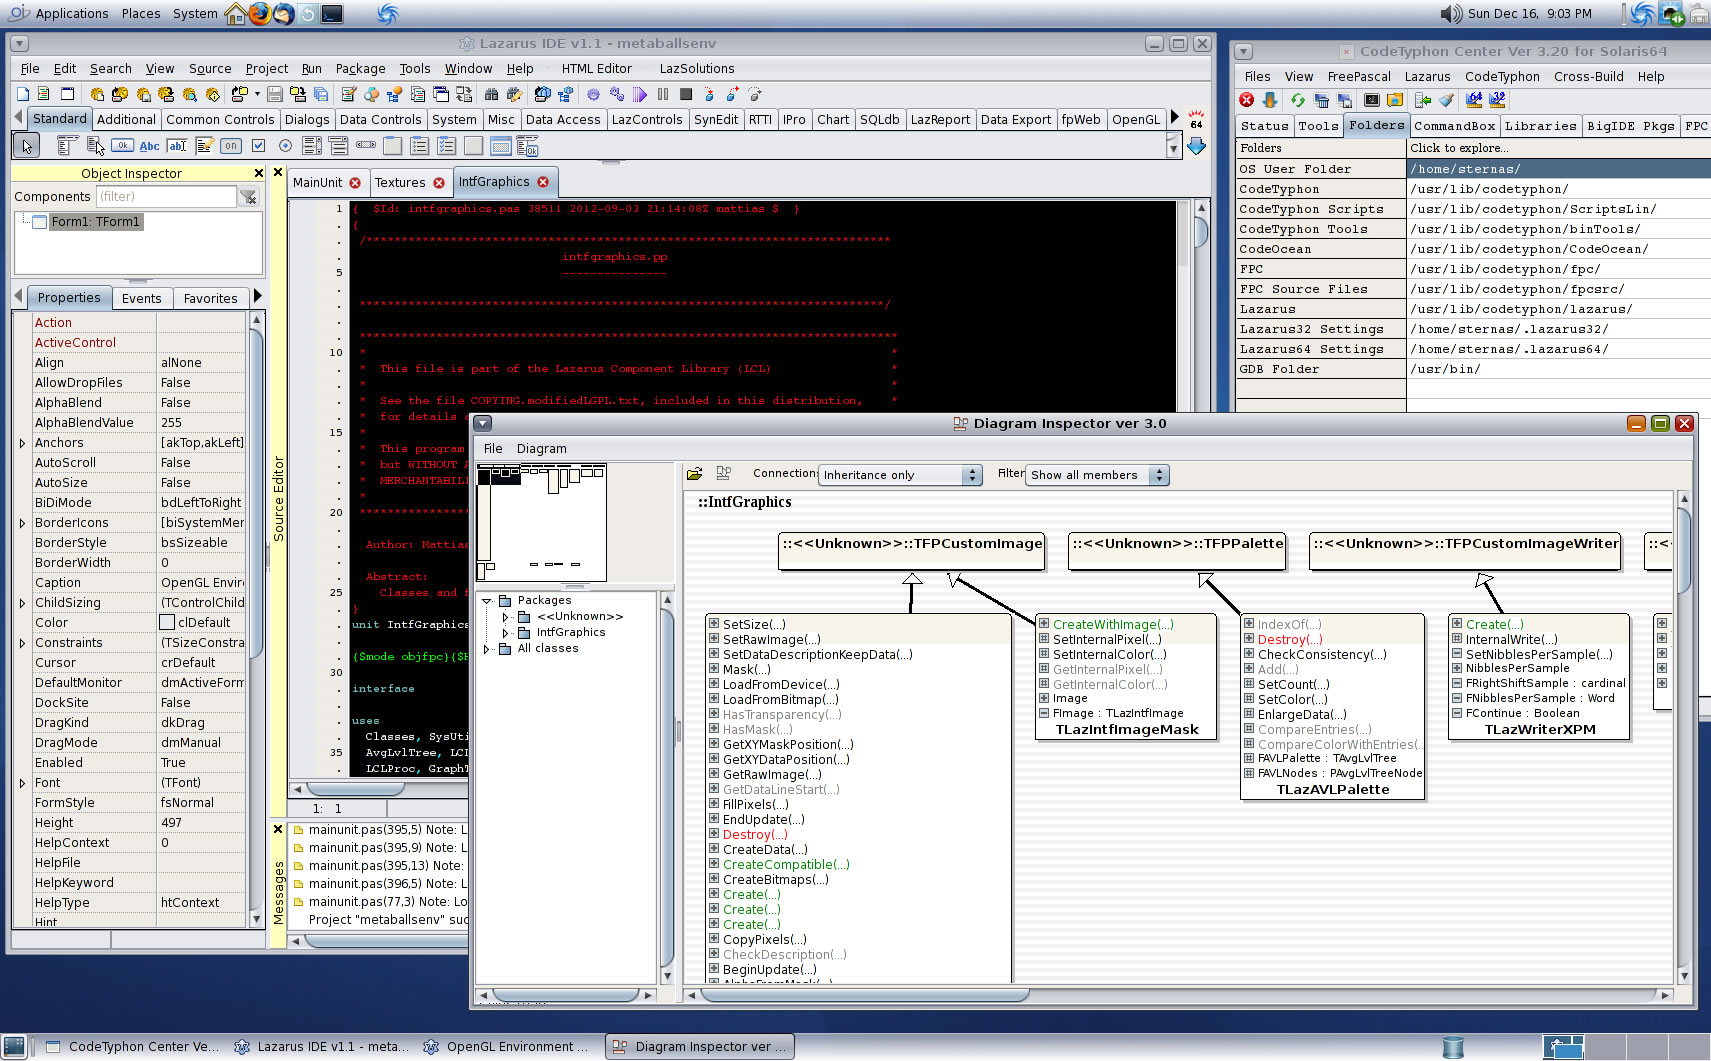Select the TEdit 'ab' component in palette
The width and height of the screenshot is (1711, 1061).
pyautogui.click(x=177, y=146)
